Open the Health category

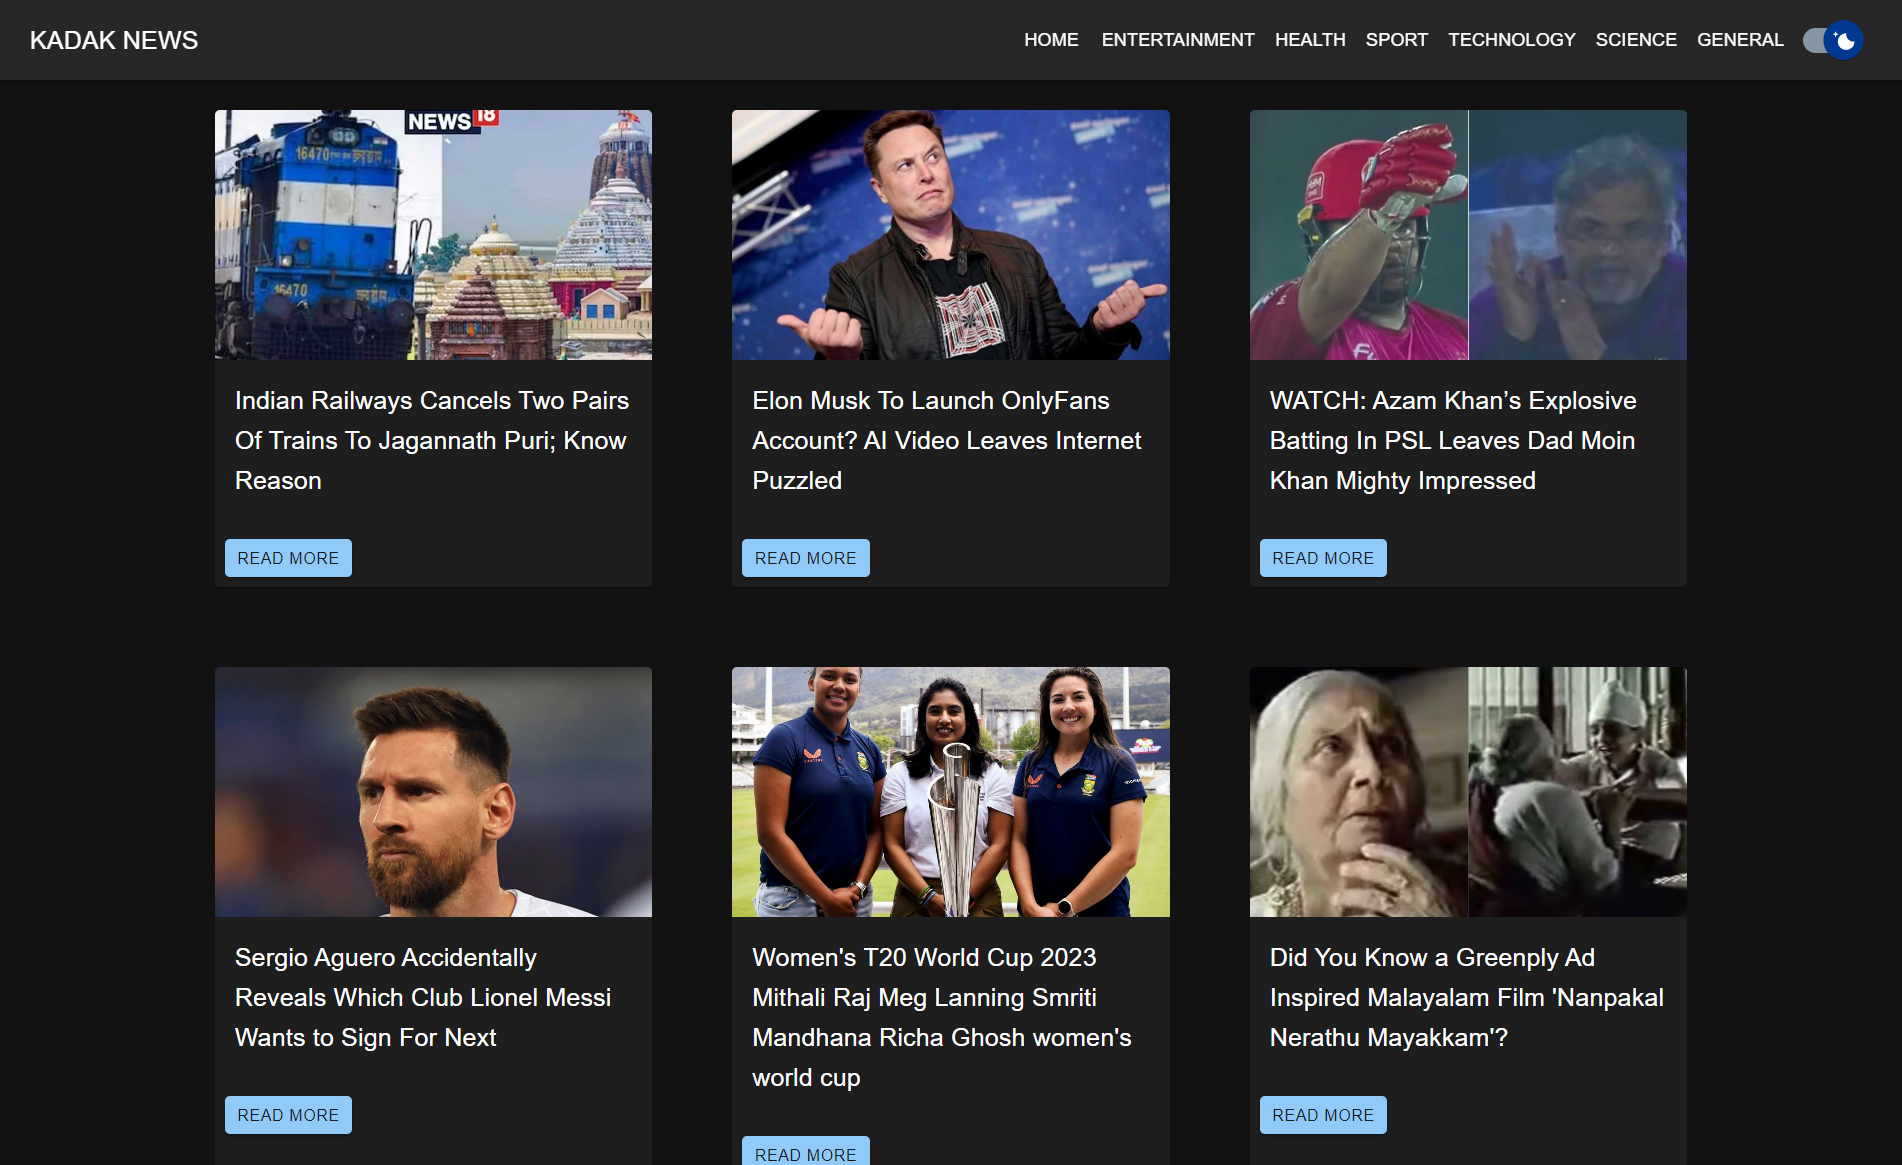[x=1309, y=40]
